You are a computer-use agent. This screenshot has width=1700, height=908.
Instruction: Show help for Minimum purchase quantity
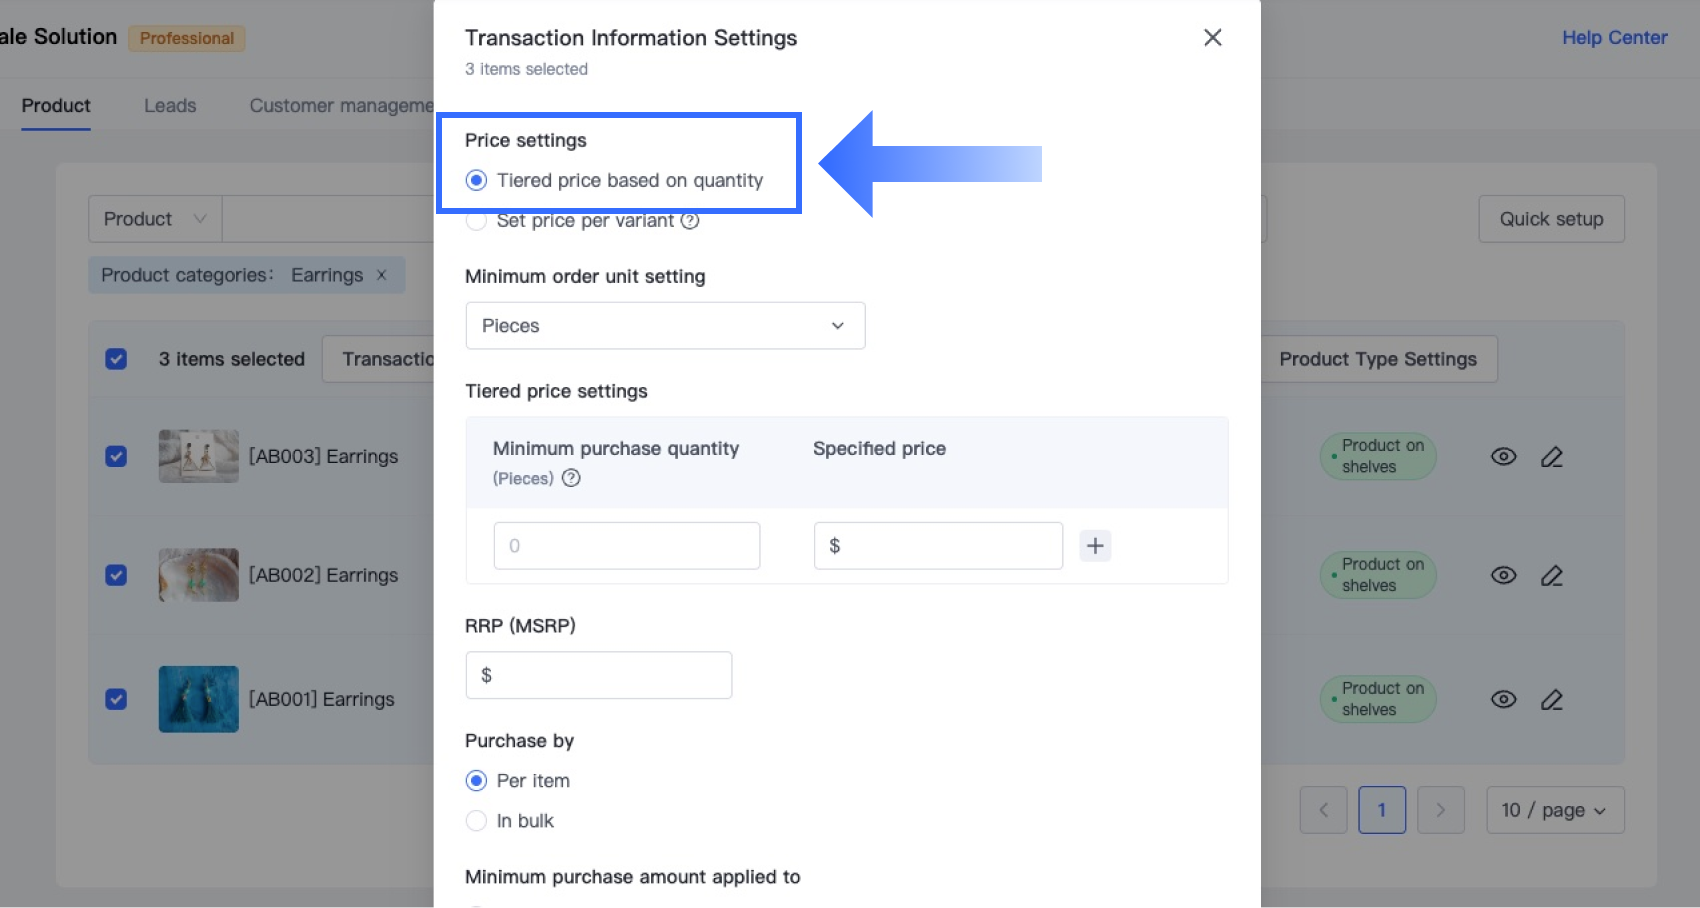[x=571, y=478]
